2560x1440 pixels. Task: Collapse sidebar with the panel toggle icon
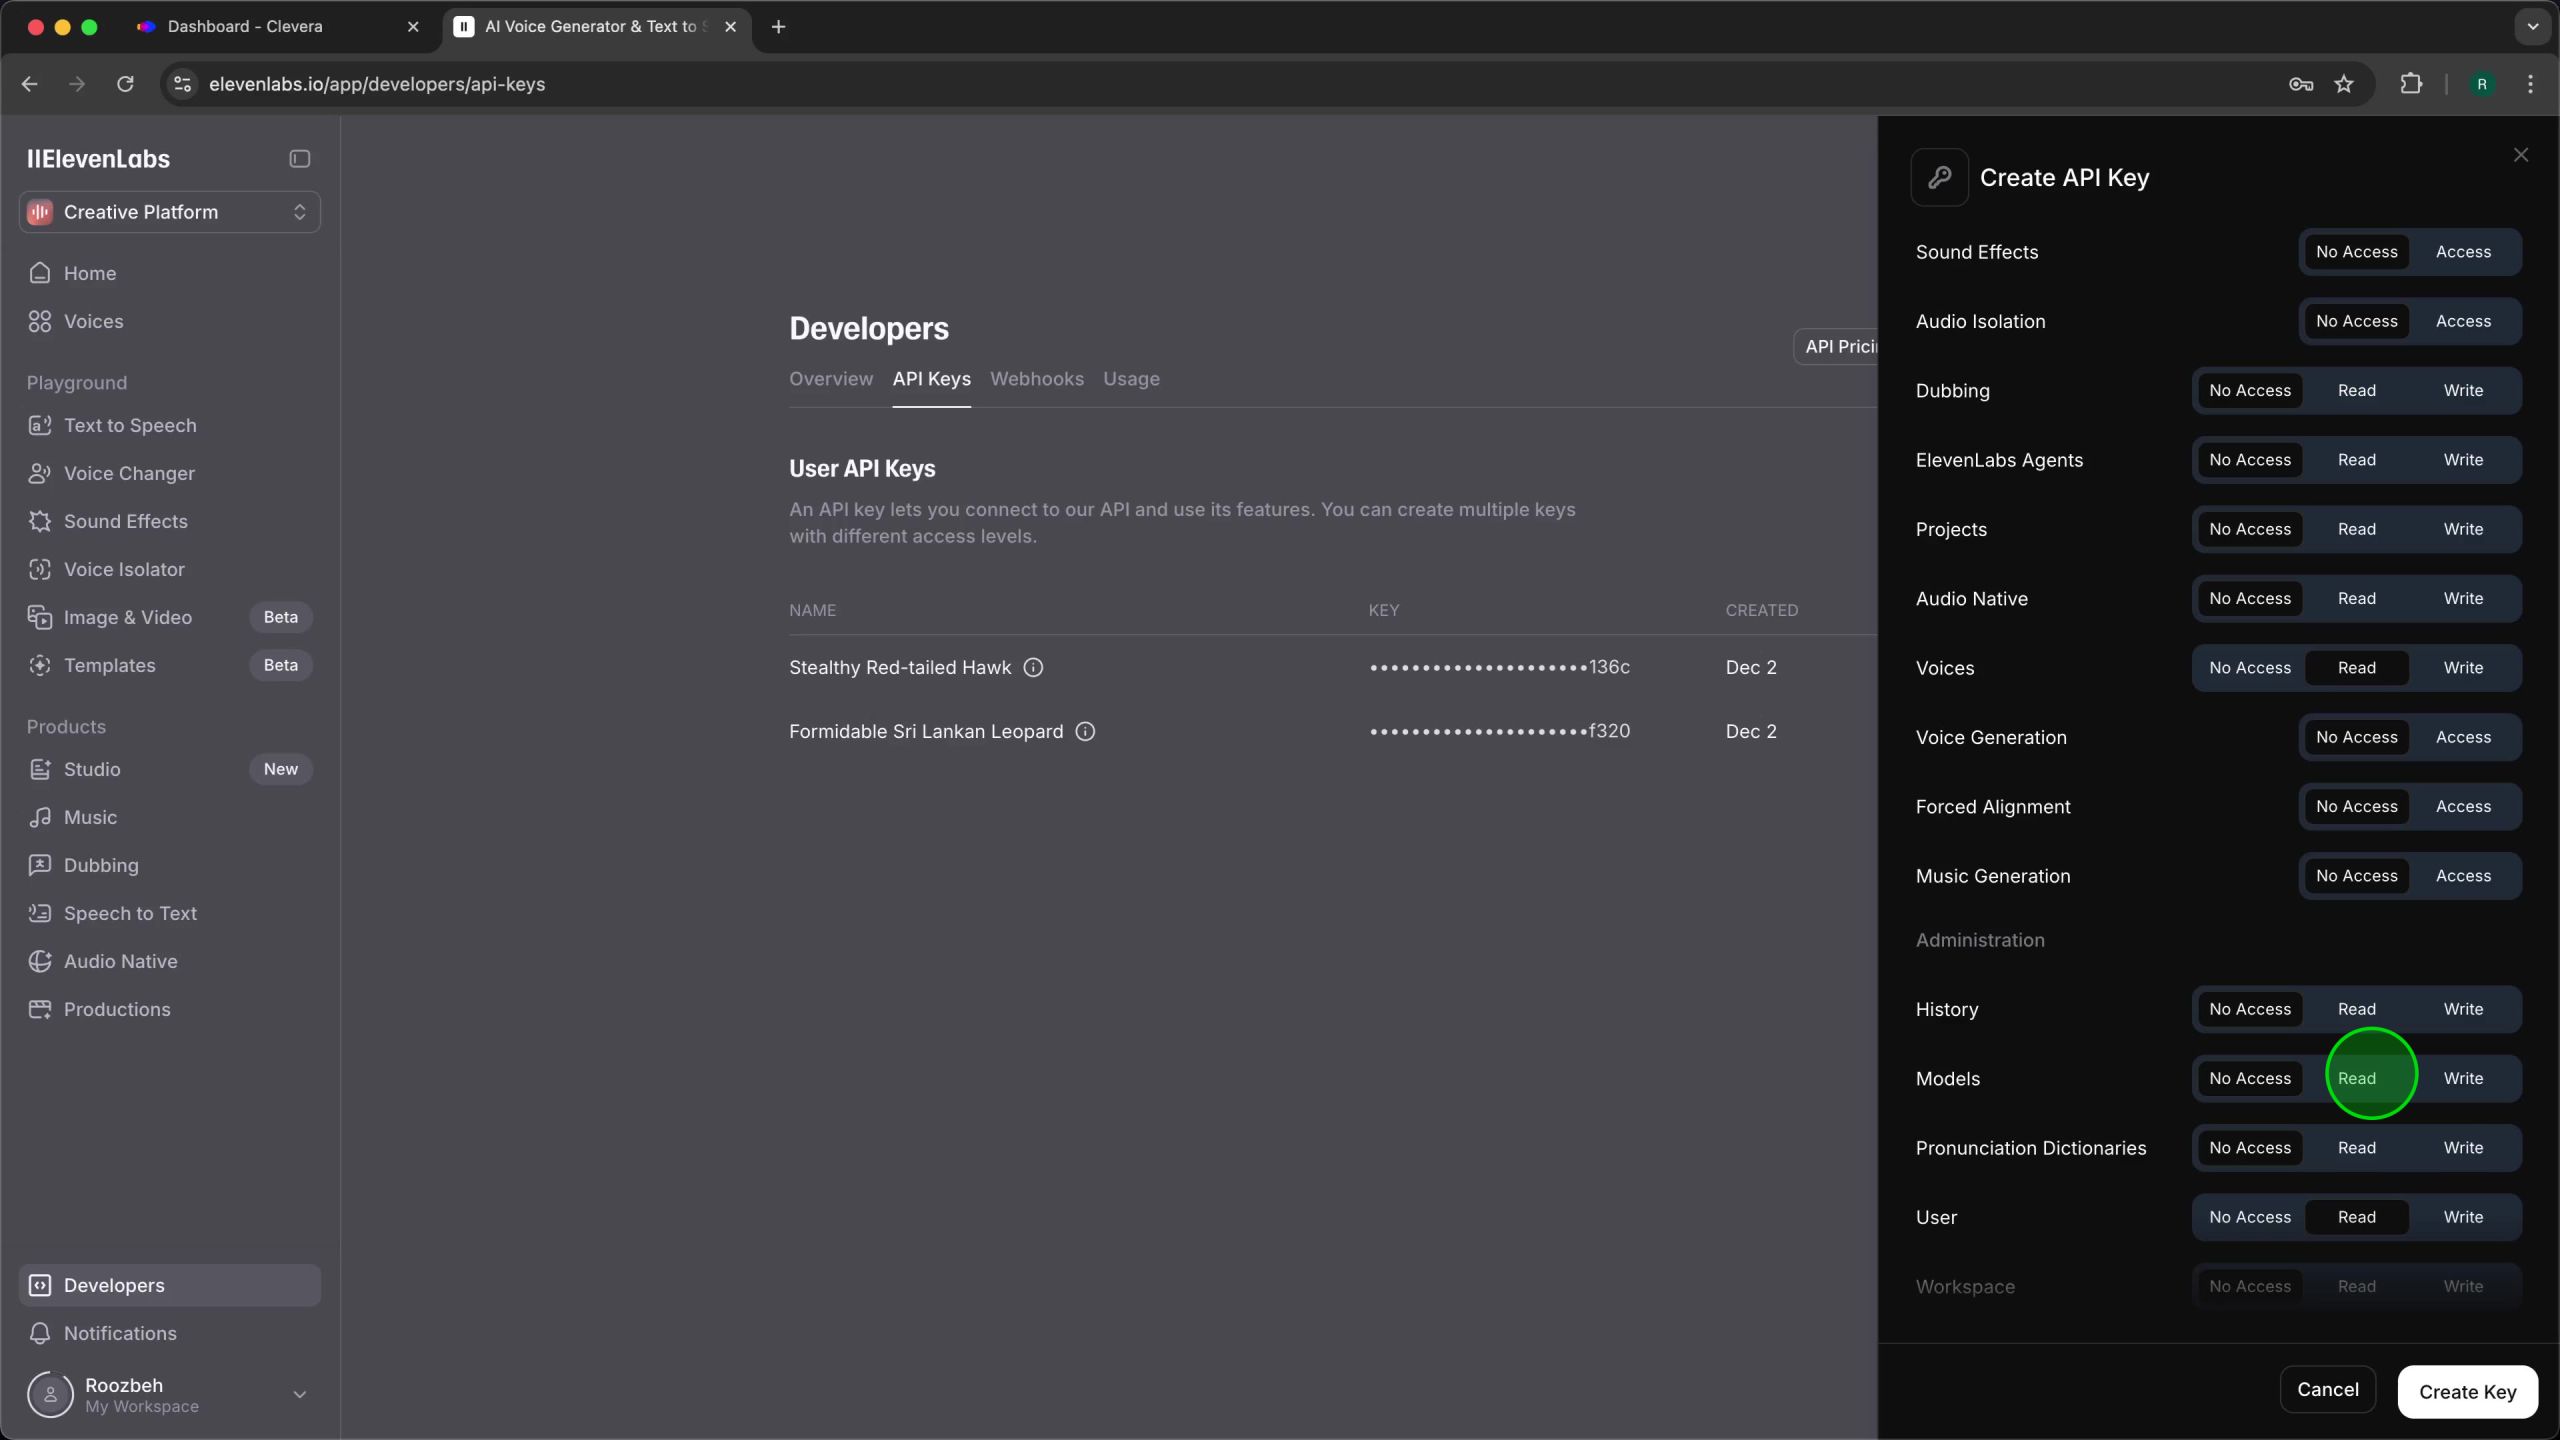(300, 159)
